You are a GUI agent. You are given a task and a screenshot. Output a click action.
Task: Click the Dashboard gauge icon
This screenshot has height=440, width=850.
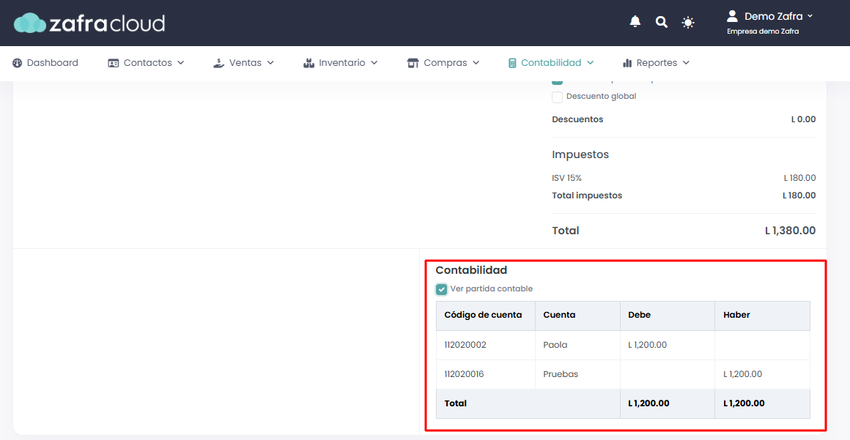pos(17,63)
